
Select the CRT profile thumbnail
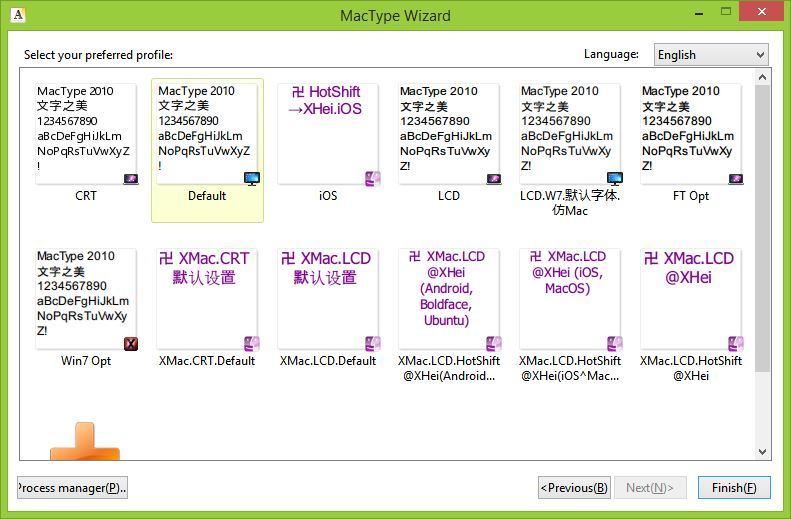point(86,134)
